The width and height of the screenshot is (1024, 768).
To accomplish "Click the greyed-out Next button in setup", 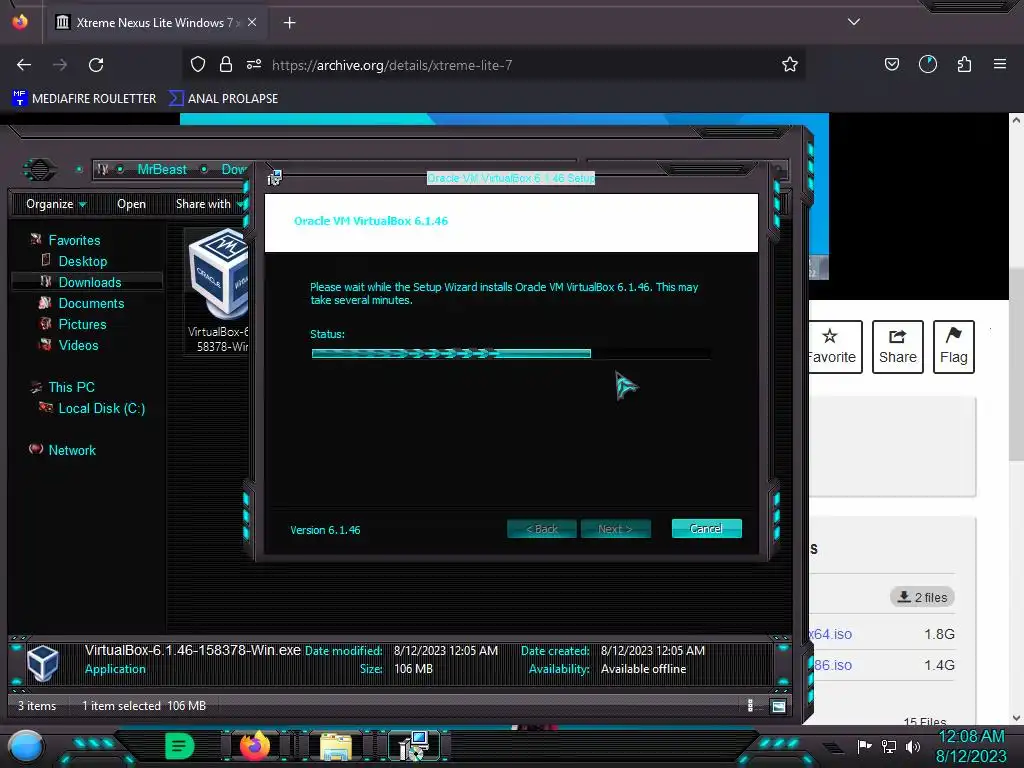I will pos(615,528).
